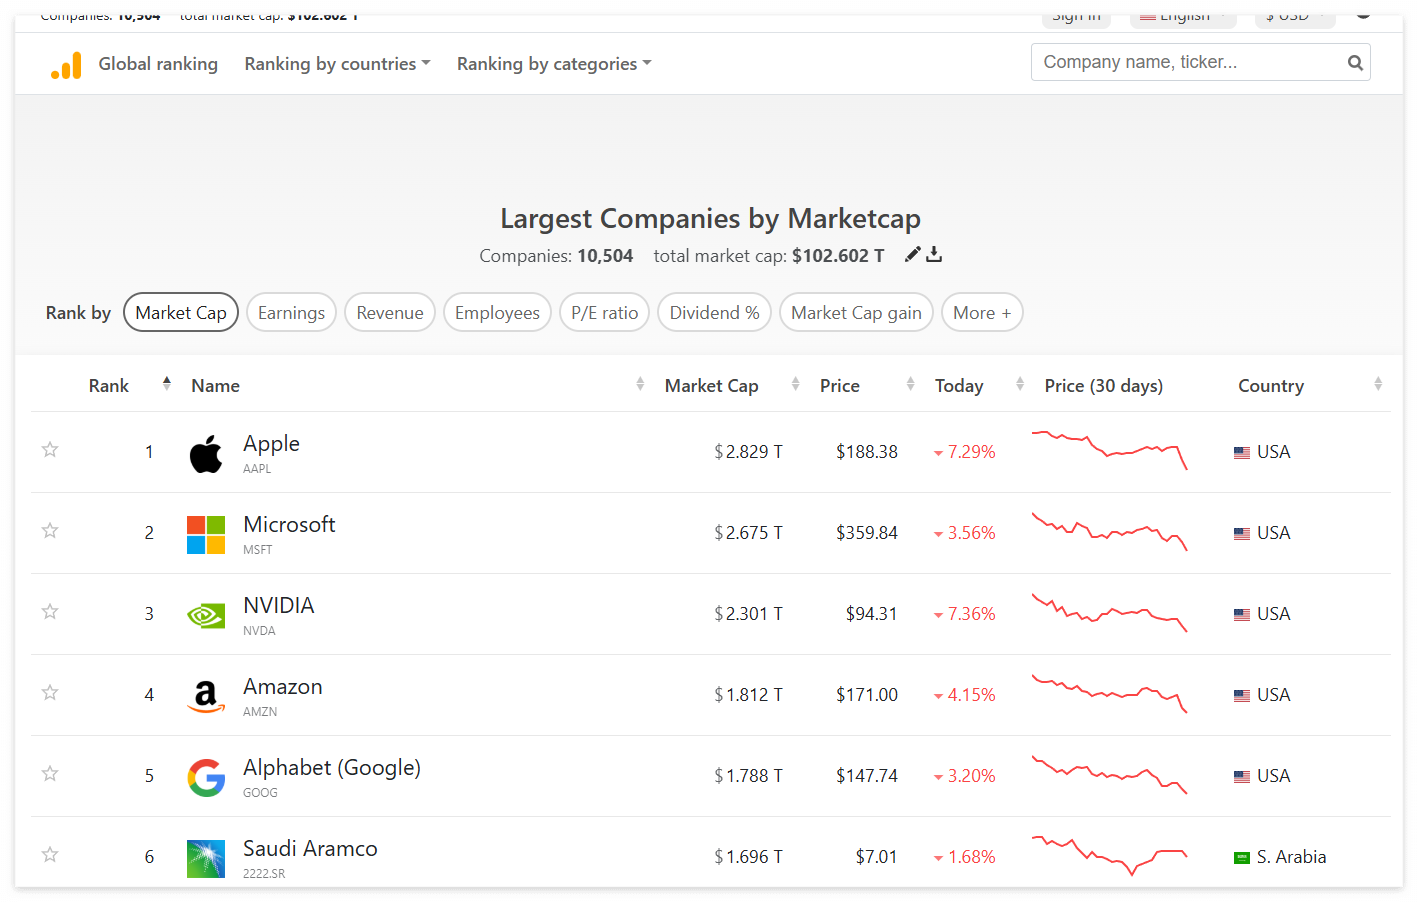Star Alphabet (Google) as favorite
This screenshot has width=1418, height=902.
click(x=50, y=773)
